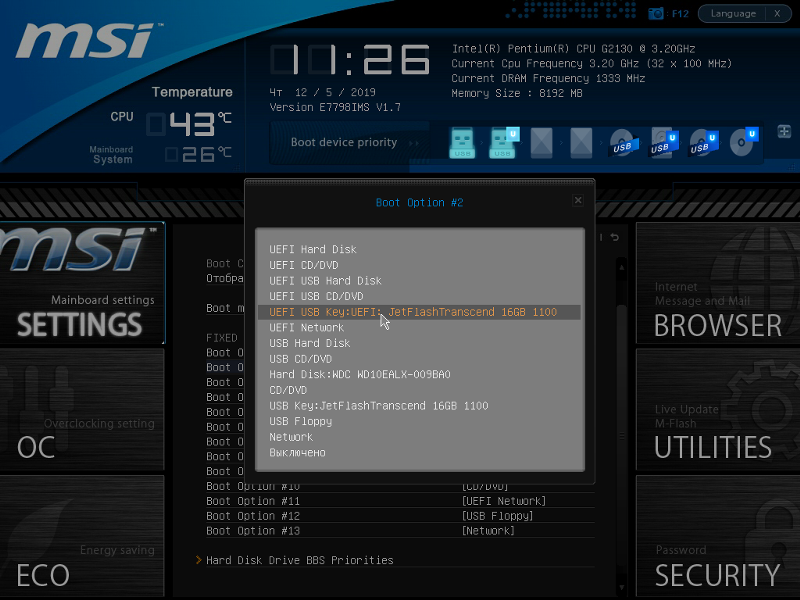The width and height of the screenshot is (800, 600).
Task: Select USB Key JetFlashTranscend 16GB option
Action: 419,406
